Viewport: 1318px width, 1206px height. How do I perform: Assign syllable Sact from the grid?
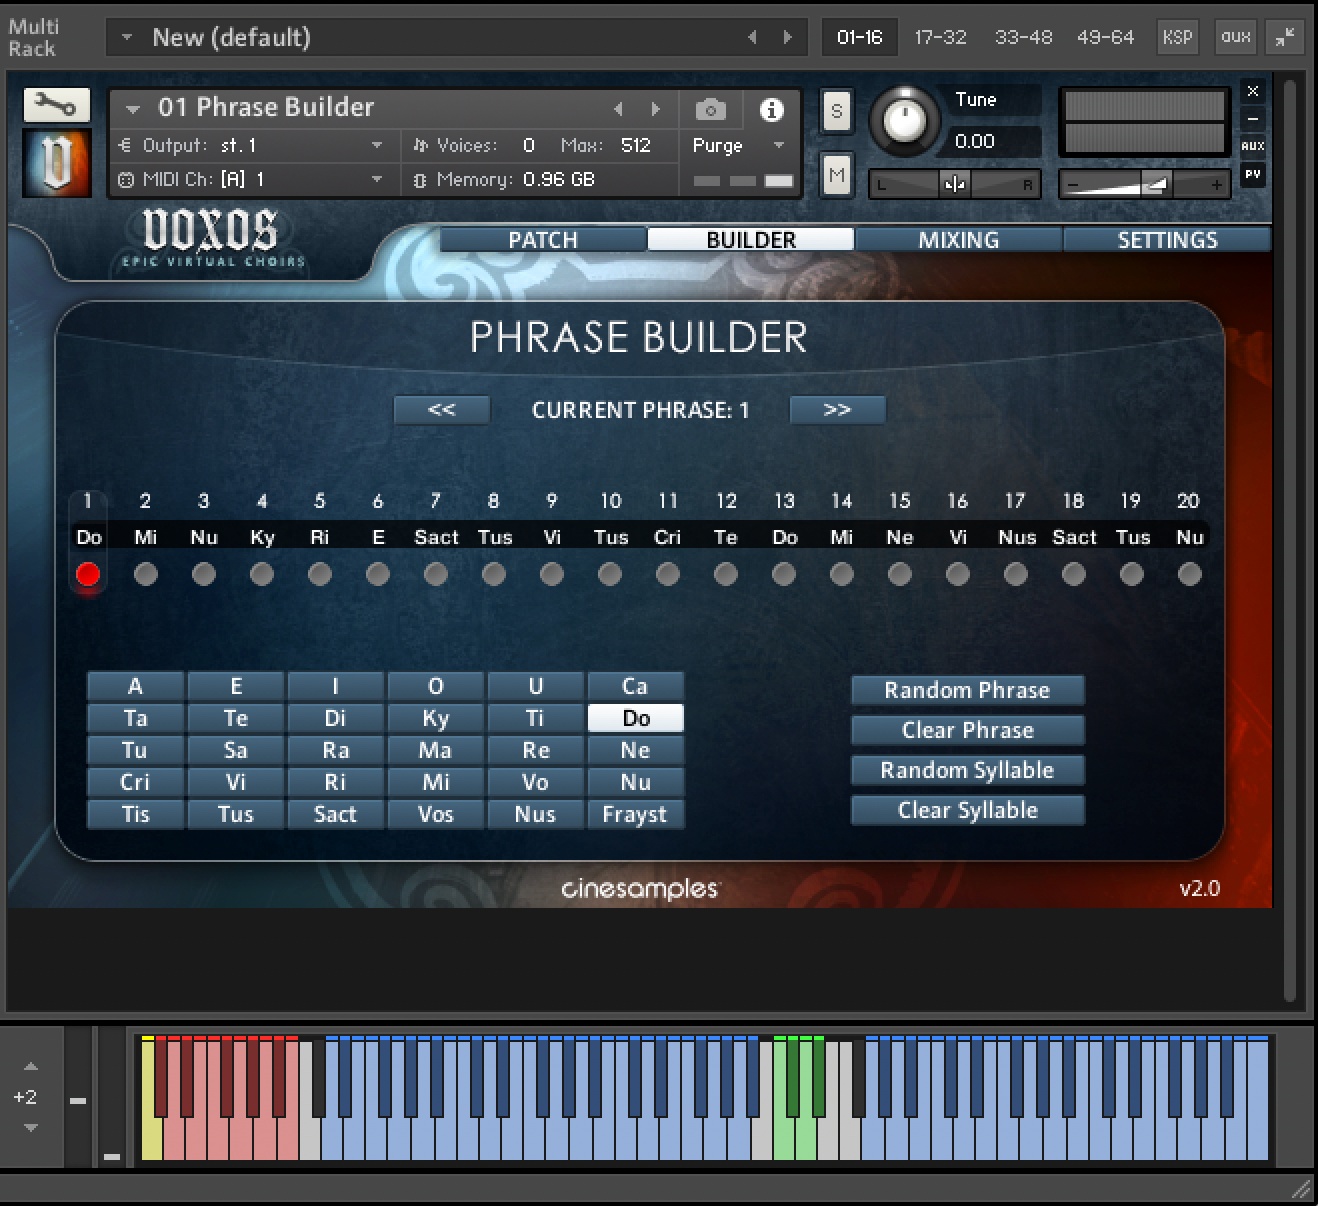(335, 814)
